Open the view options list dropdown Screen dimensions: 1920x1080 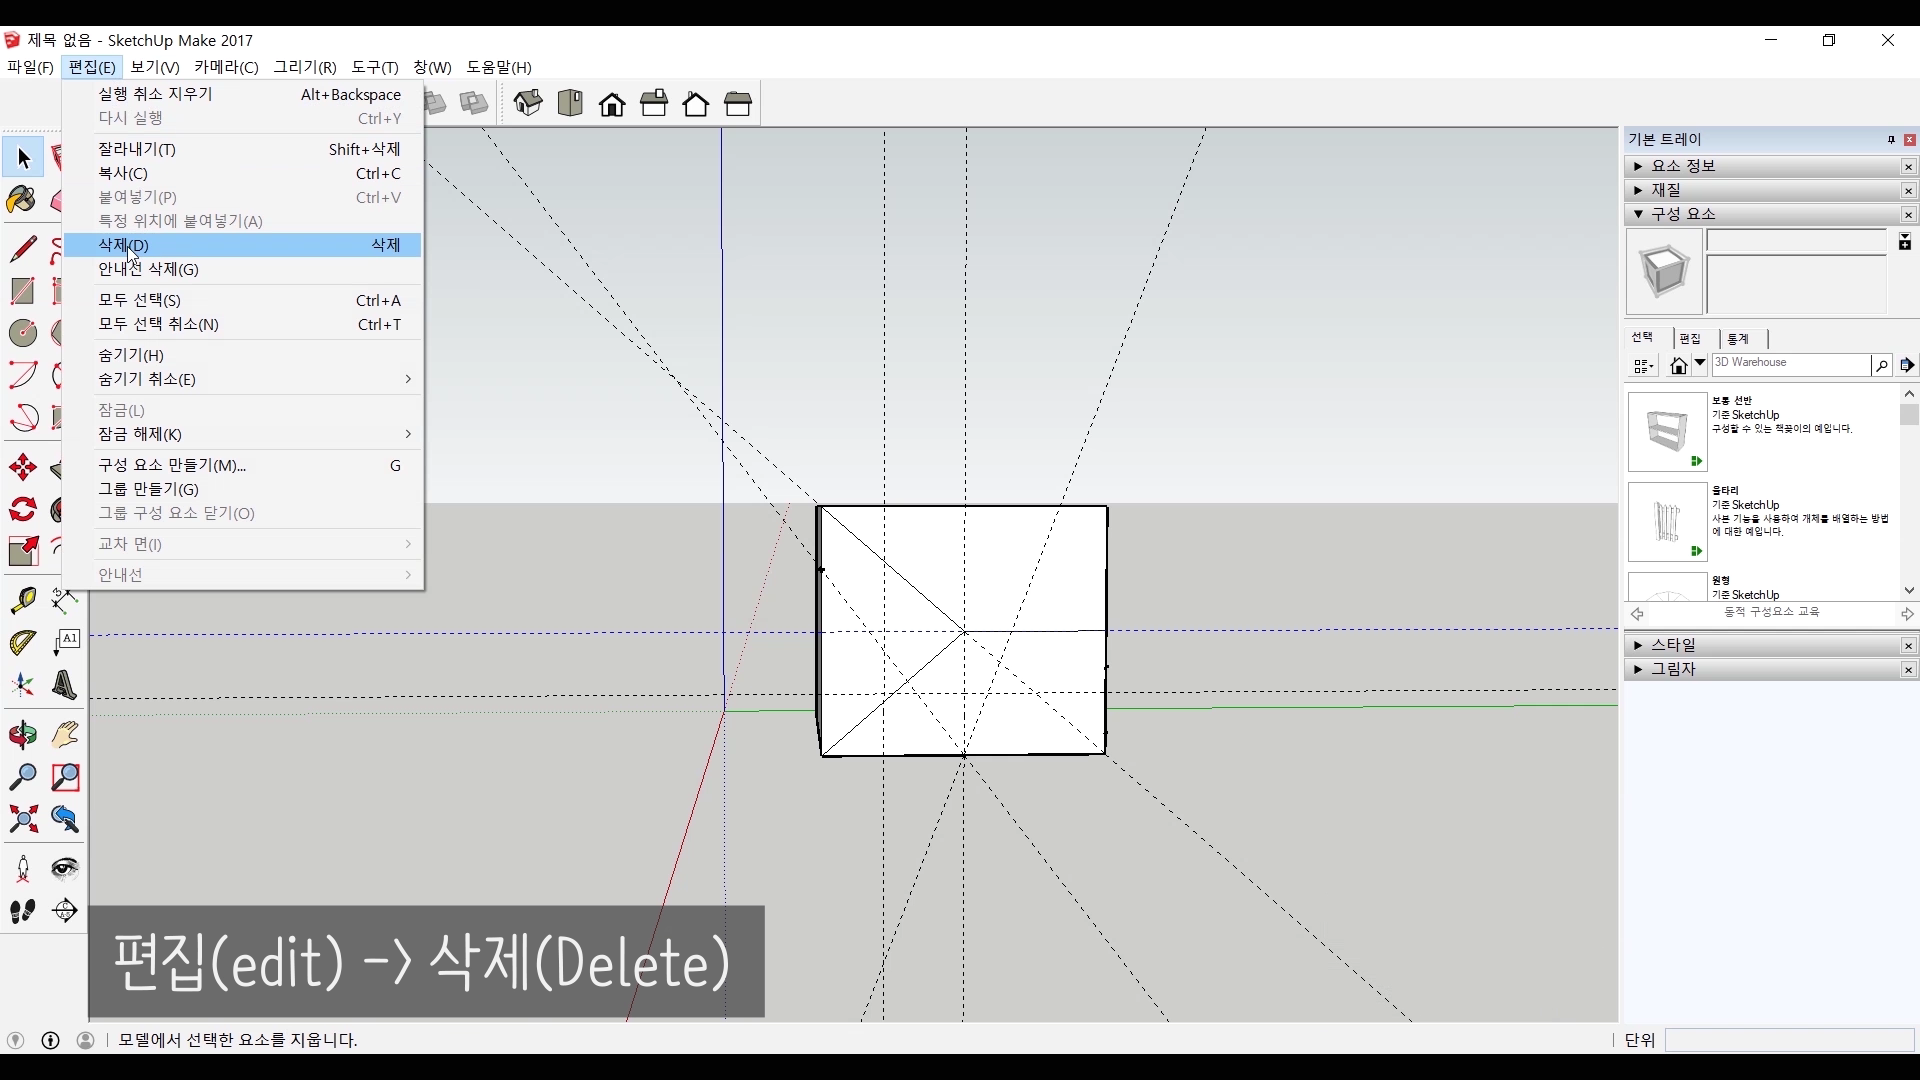pos(1644,366)
